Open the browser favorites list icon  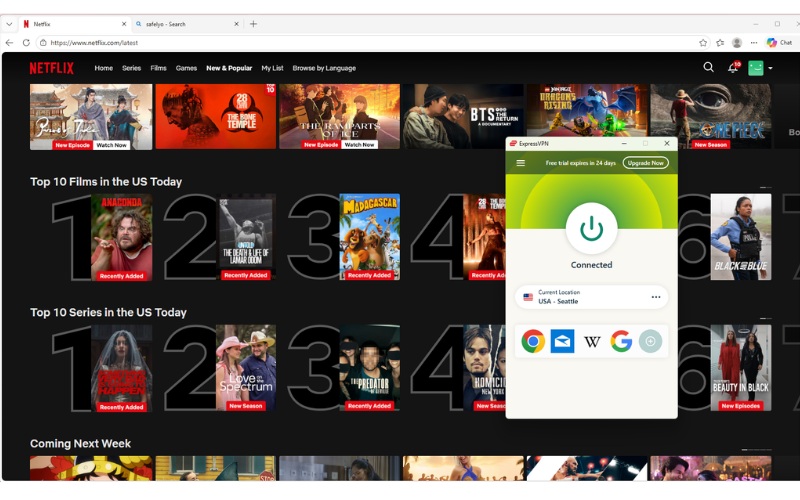(720, 43)
